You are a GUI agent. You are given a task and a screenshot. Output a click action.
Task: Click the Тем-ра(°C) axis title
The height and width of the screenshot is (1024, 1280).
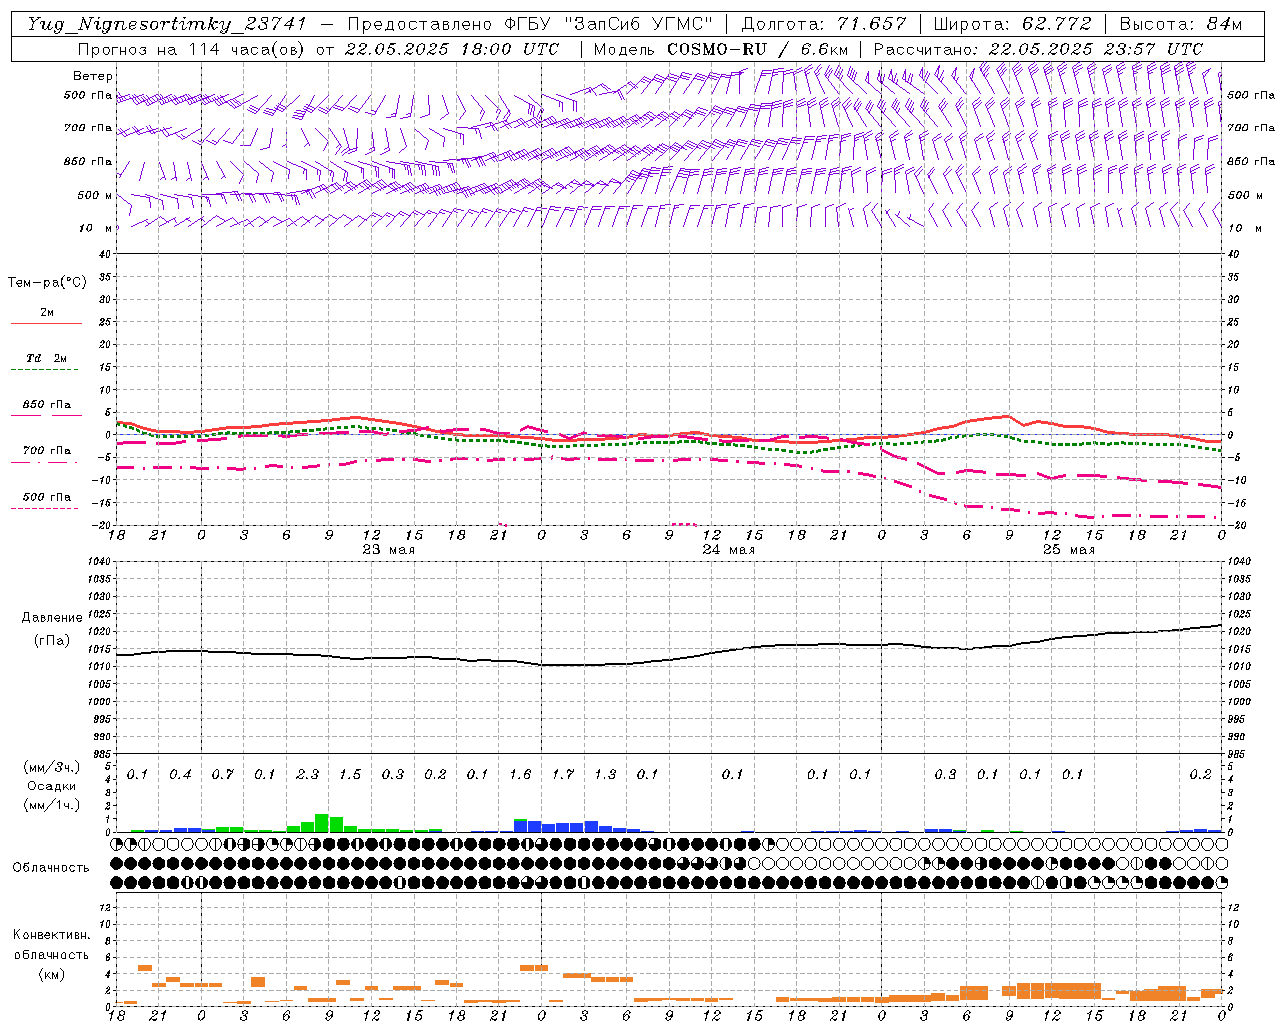point(47,283)
